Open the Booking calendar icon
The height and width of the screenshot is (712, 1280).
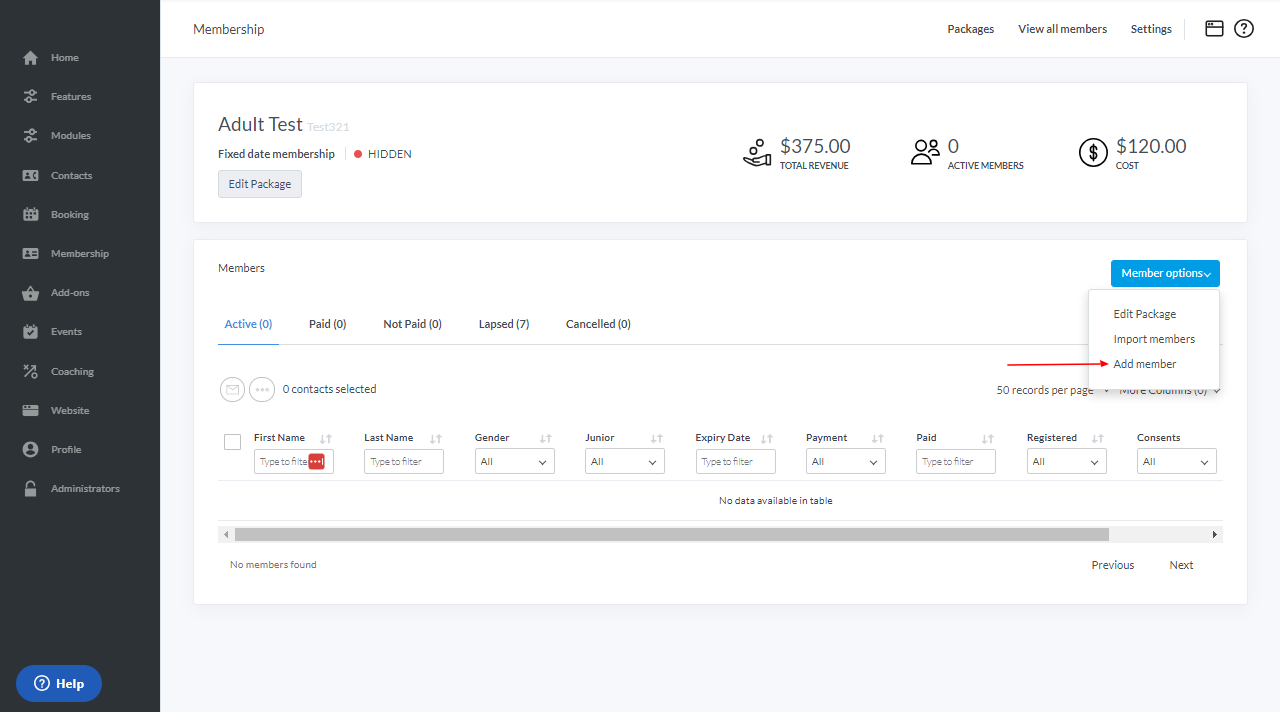(31, 215)
